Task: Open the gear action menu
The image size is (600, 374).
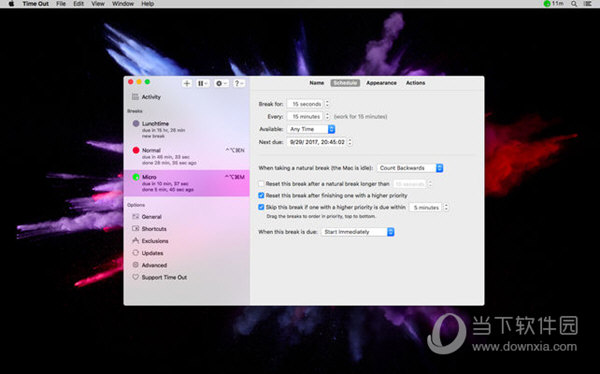Action: pyautogui.click(x=221, y=83)
